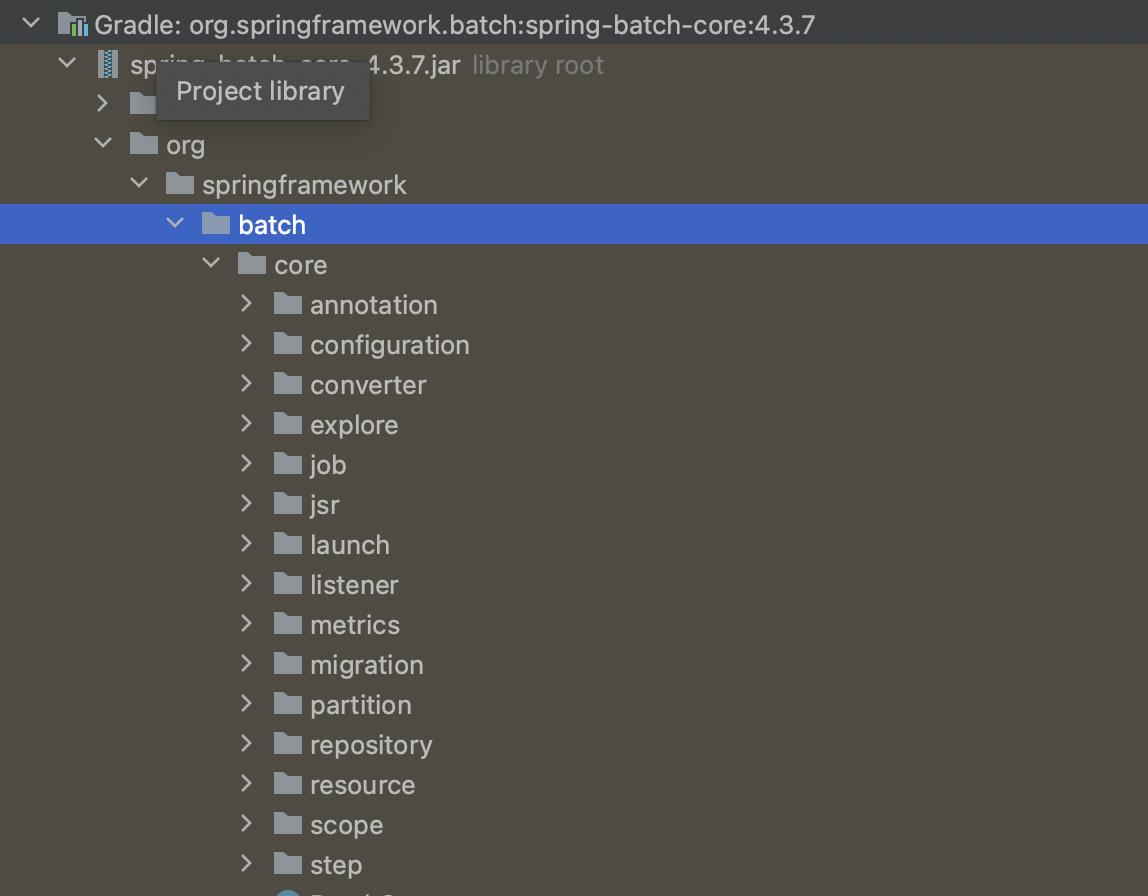Expand the scope package chevron
The image size is (1148, 896).
coord(246,824)
